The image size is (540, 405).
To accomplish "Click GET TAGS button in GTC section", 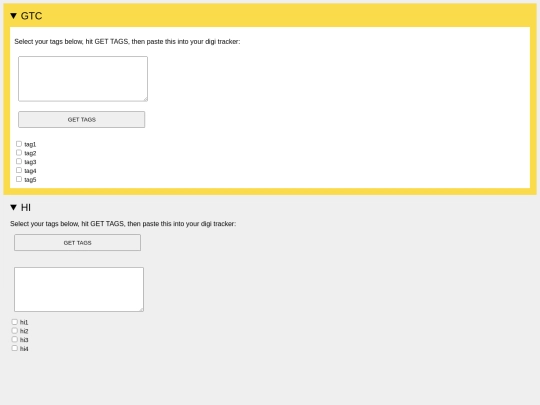I will 82,120.
